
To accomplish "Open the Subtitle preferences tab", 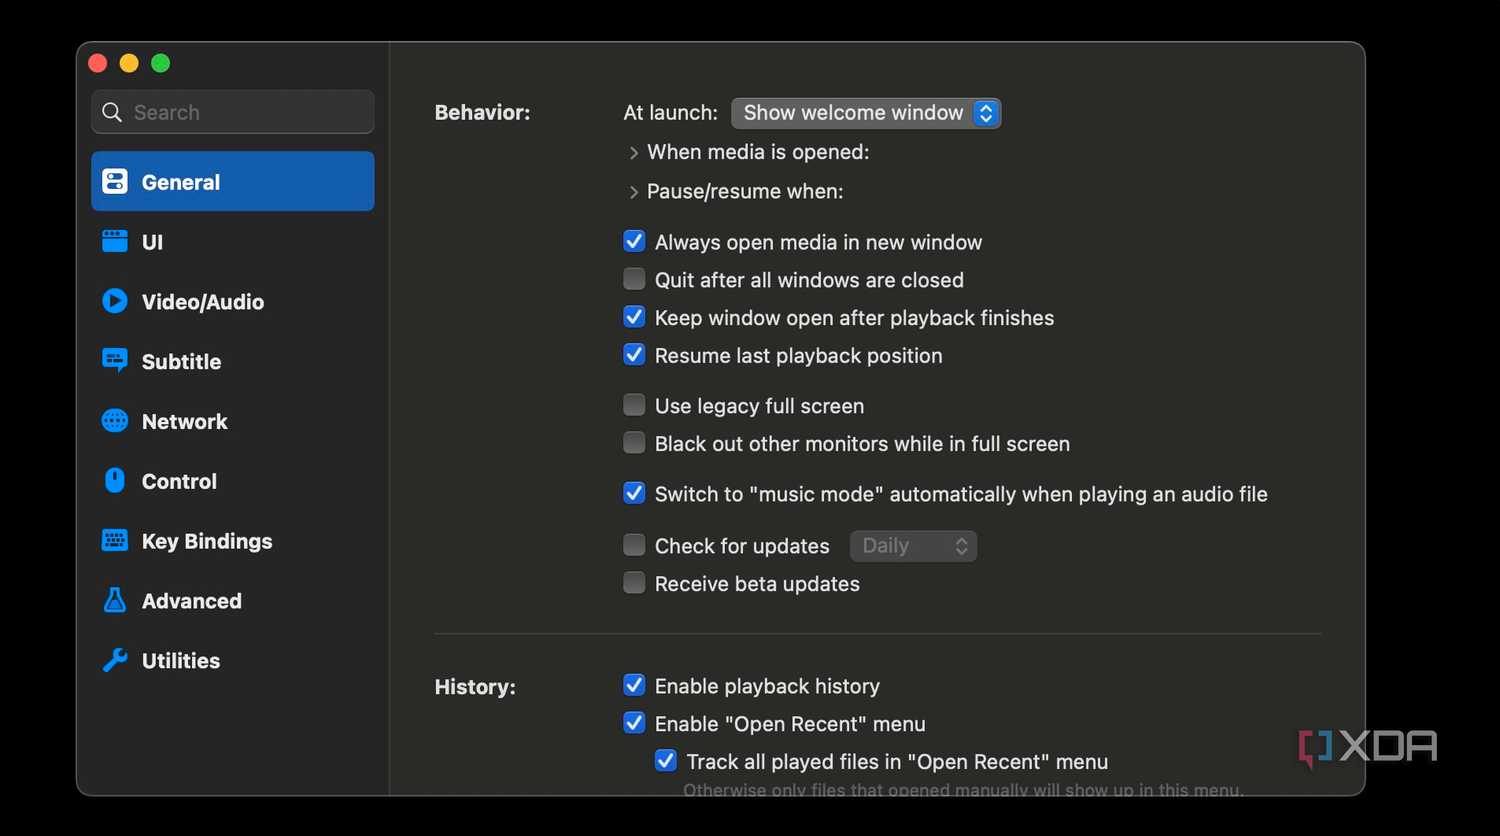I will [233, 361].
